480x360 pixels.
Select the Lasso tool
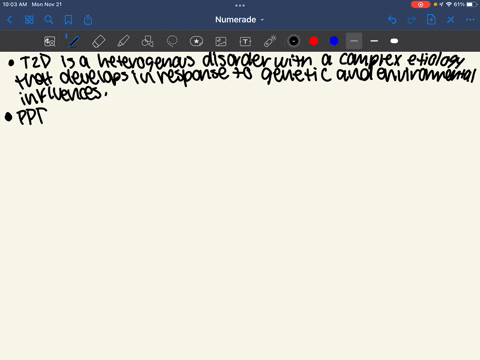click(172, 41)
